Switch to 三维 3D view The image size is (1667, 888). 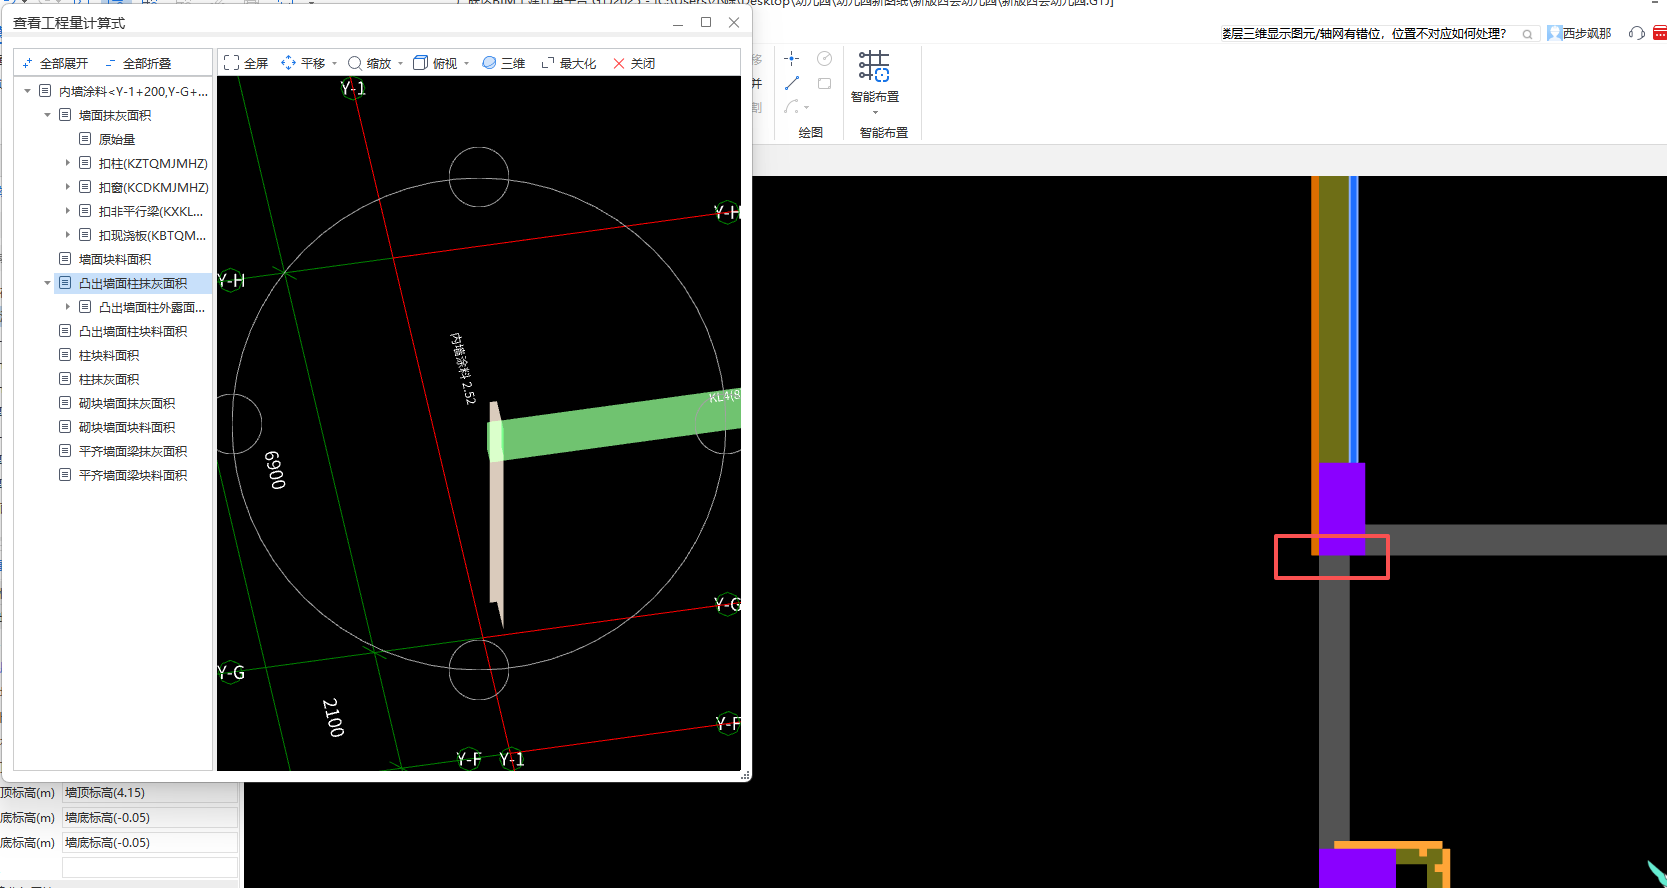click(503, 63)
